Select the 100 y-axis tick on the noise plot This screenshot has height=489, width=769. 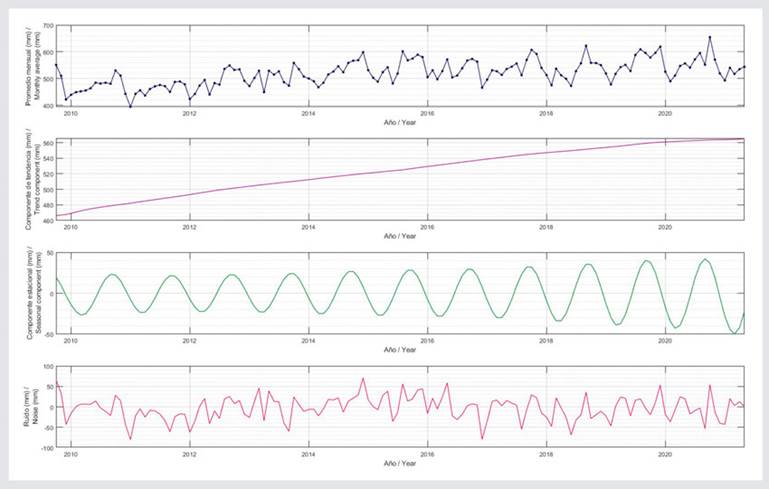coord(45,368)
